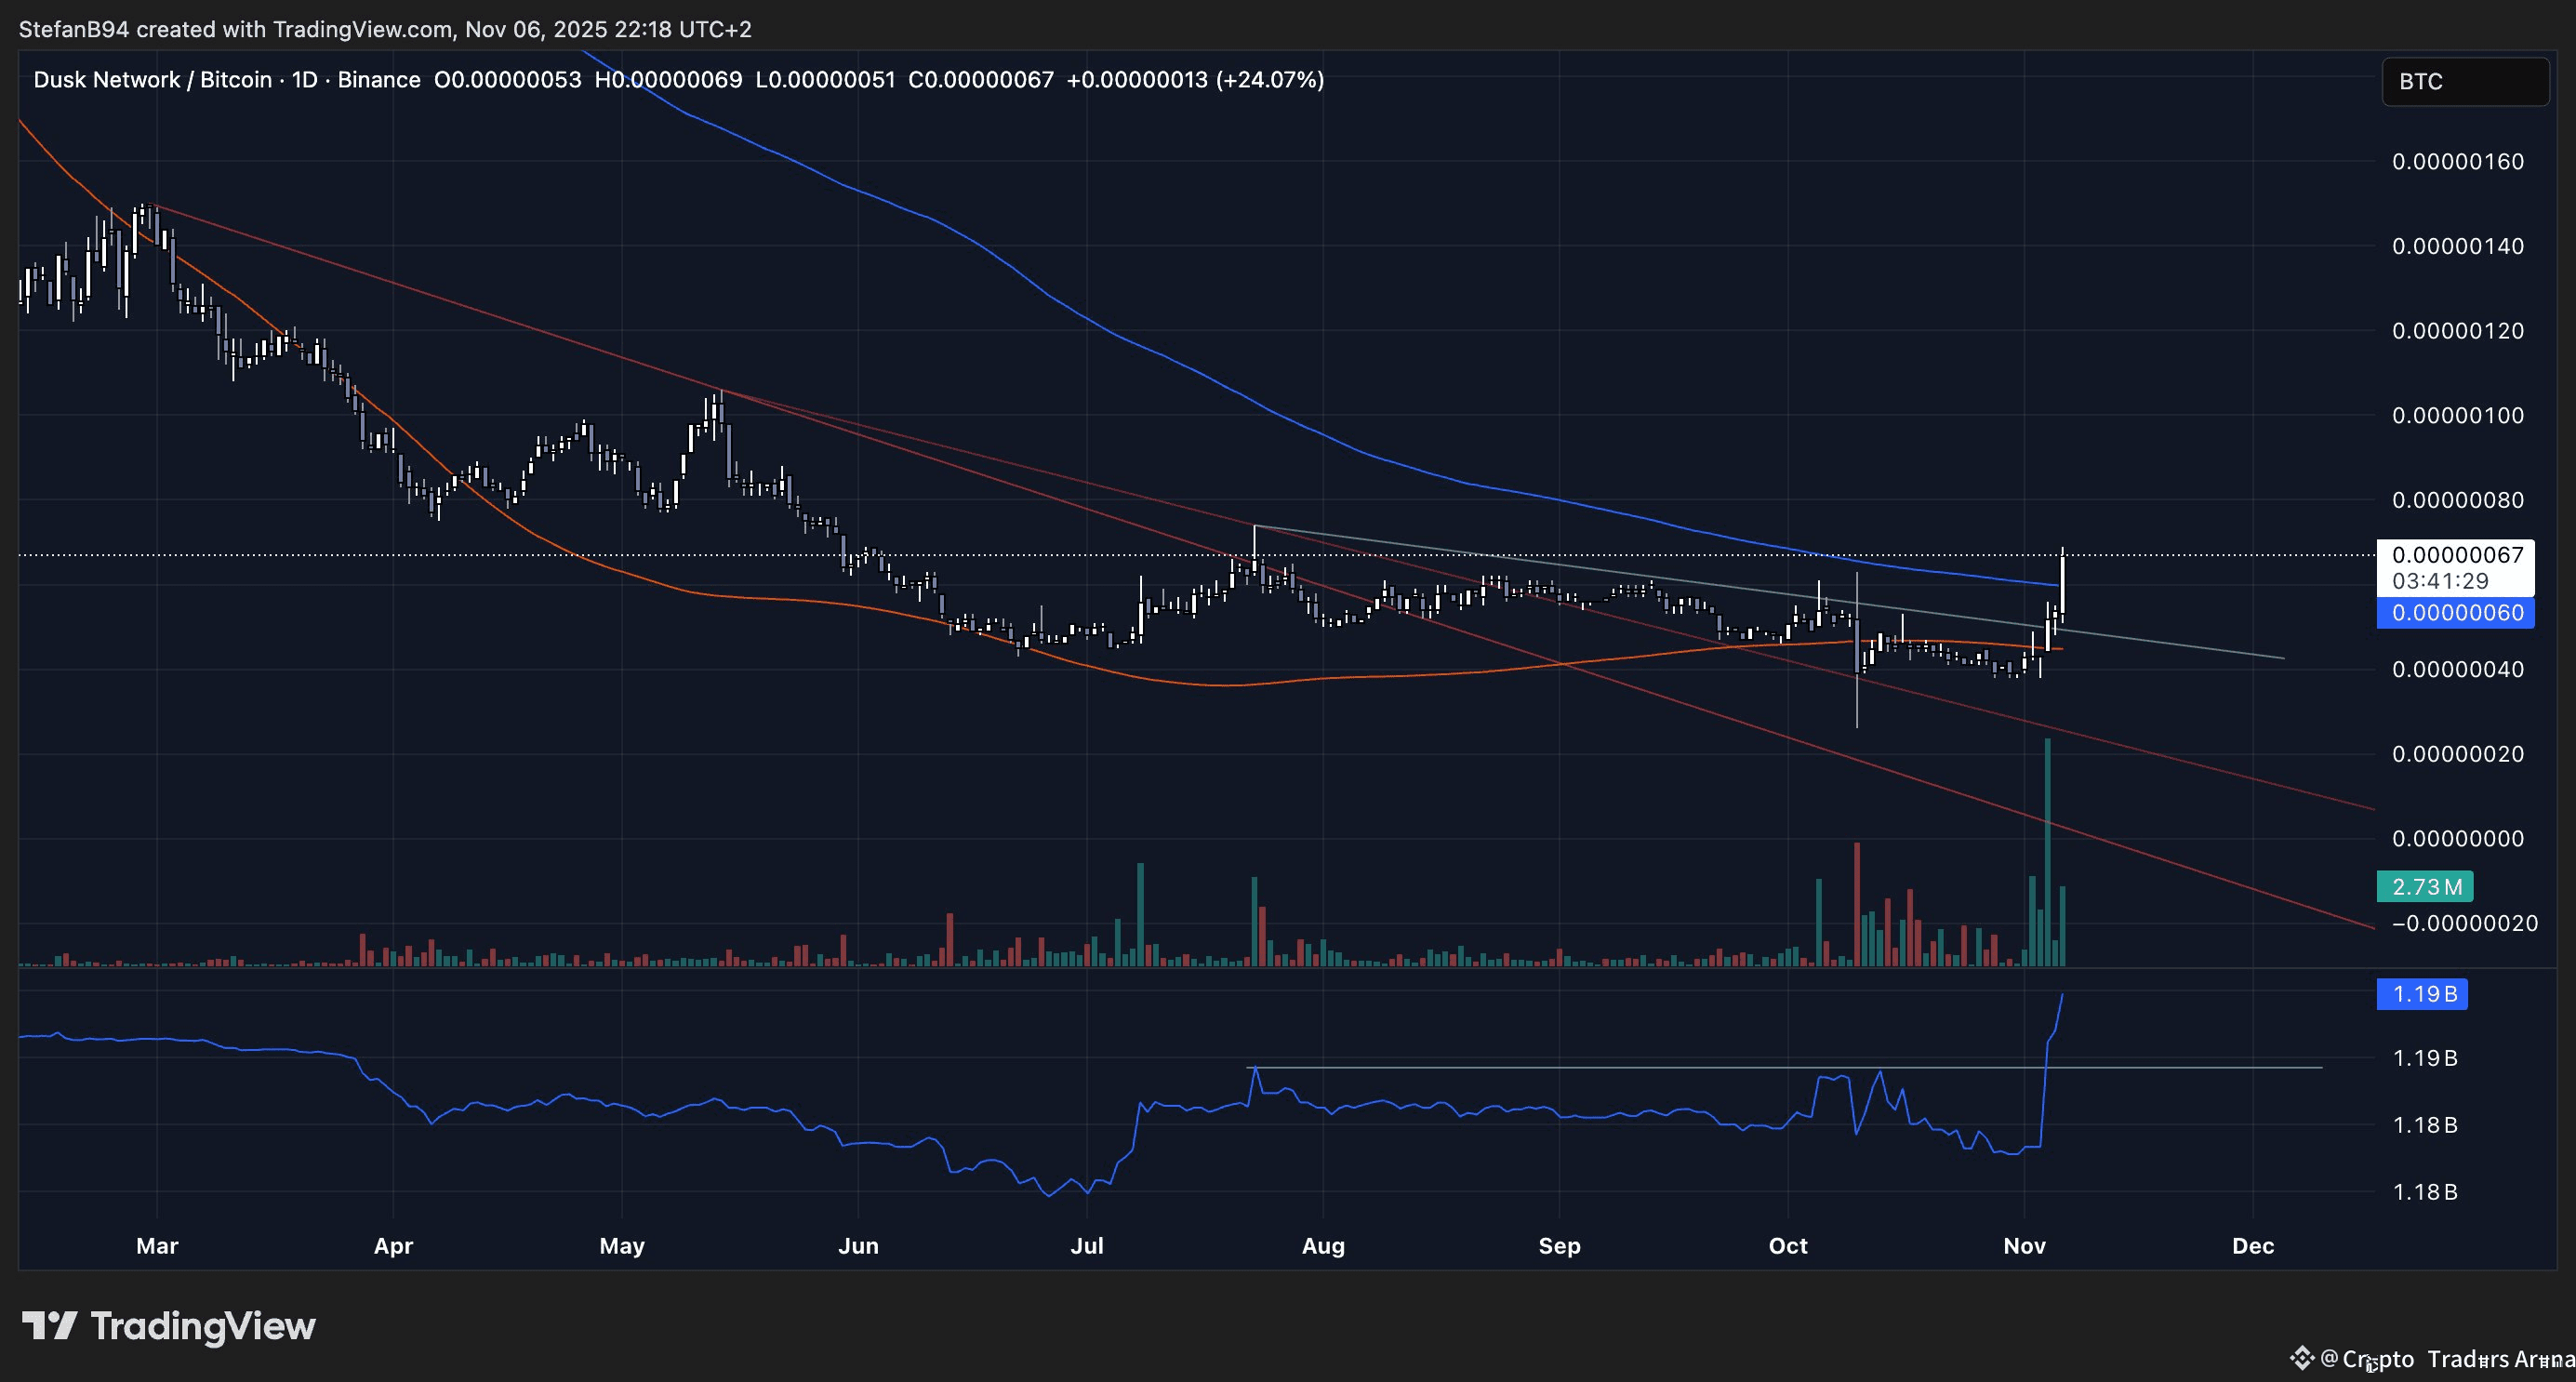Click the Sep label on time axis
Image resolution: width=2576 pixels, height=1382 pixels.
[1559, 1246]
